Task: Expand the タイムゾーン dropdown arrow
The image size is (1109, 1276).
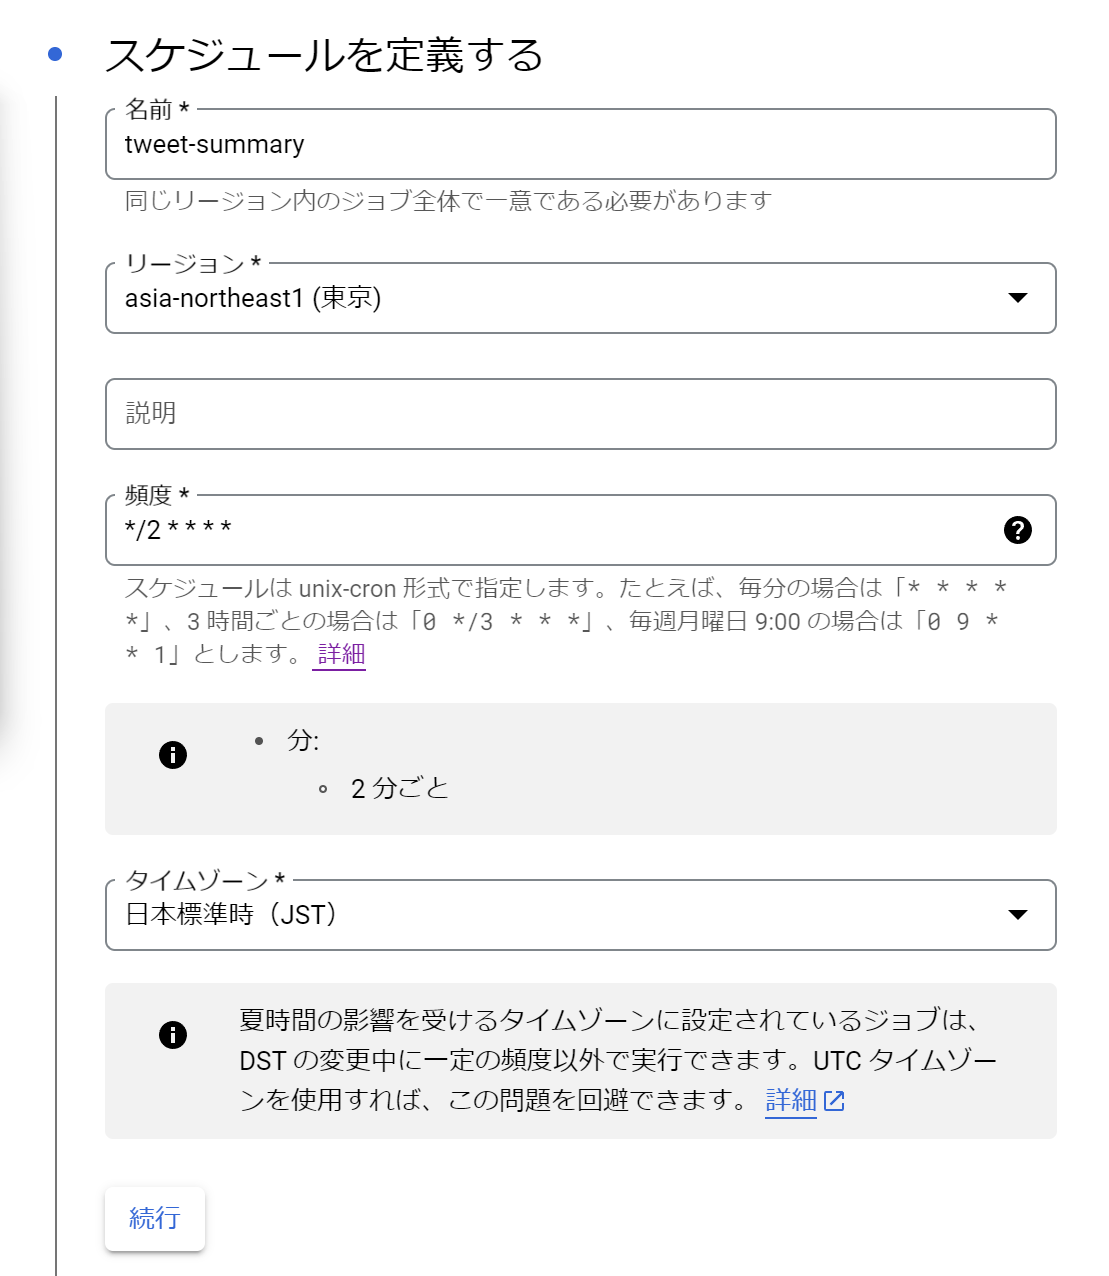Action: [x=1018, y=915]
